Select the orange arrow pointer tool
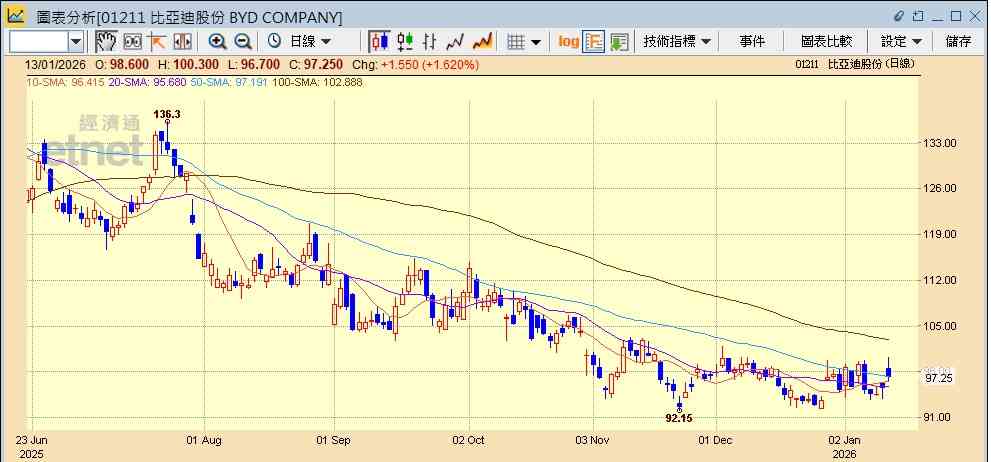 157,42
